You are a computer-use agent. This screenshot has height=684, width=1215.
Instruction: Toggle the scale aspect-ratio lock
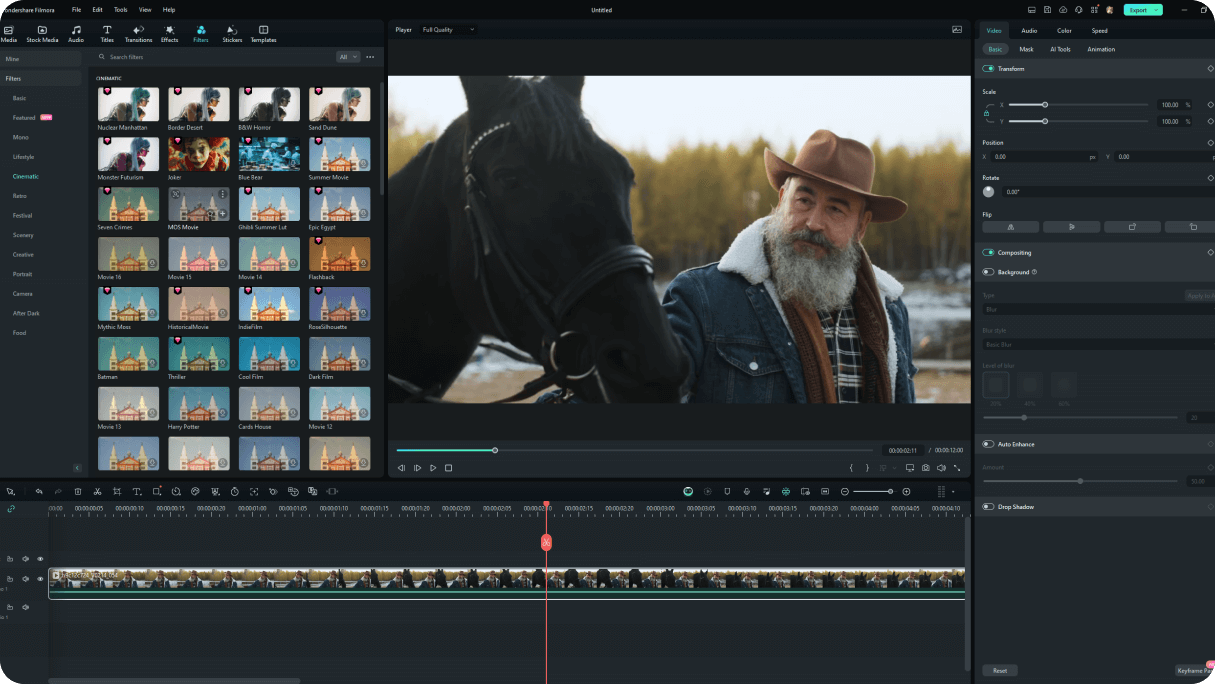(987, 113)
